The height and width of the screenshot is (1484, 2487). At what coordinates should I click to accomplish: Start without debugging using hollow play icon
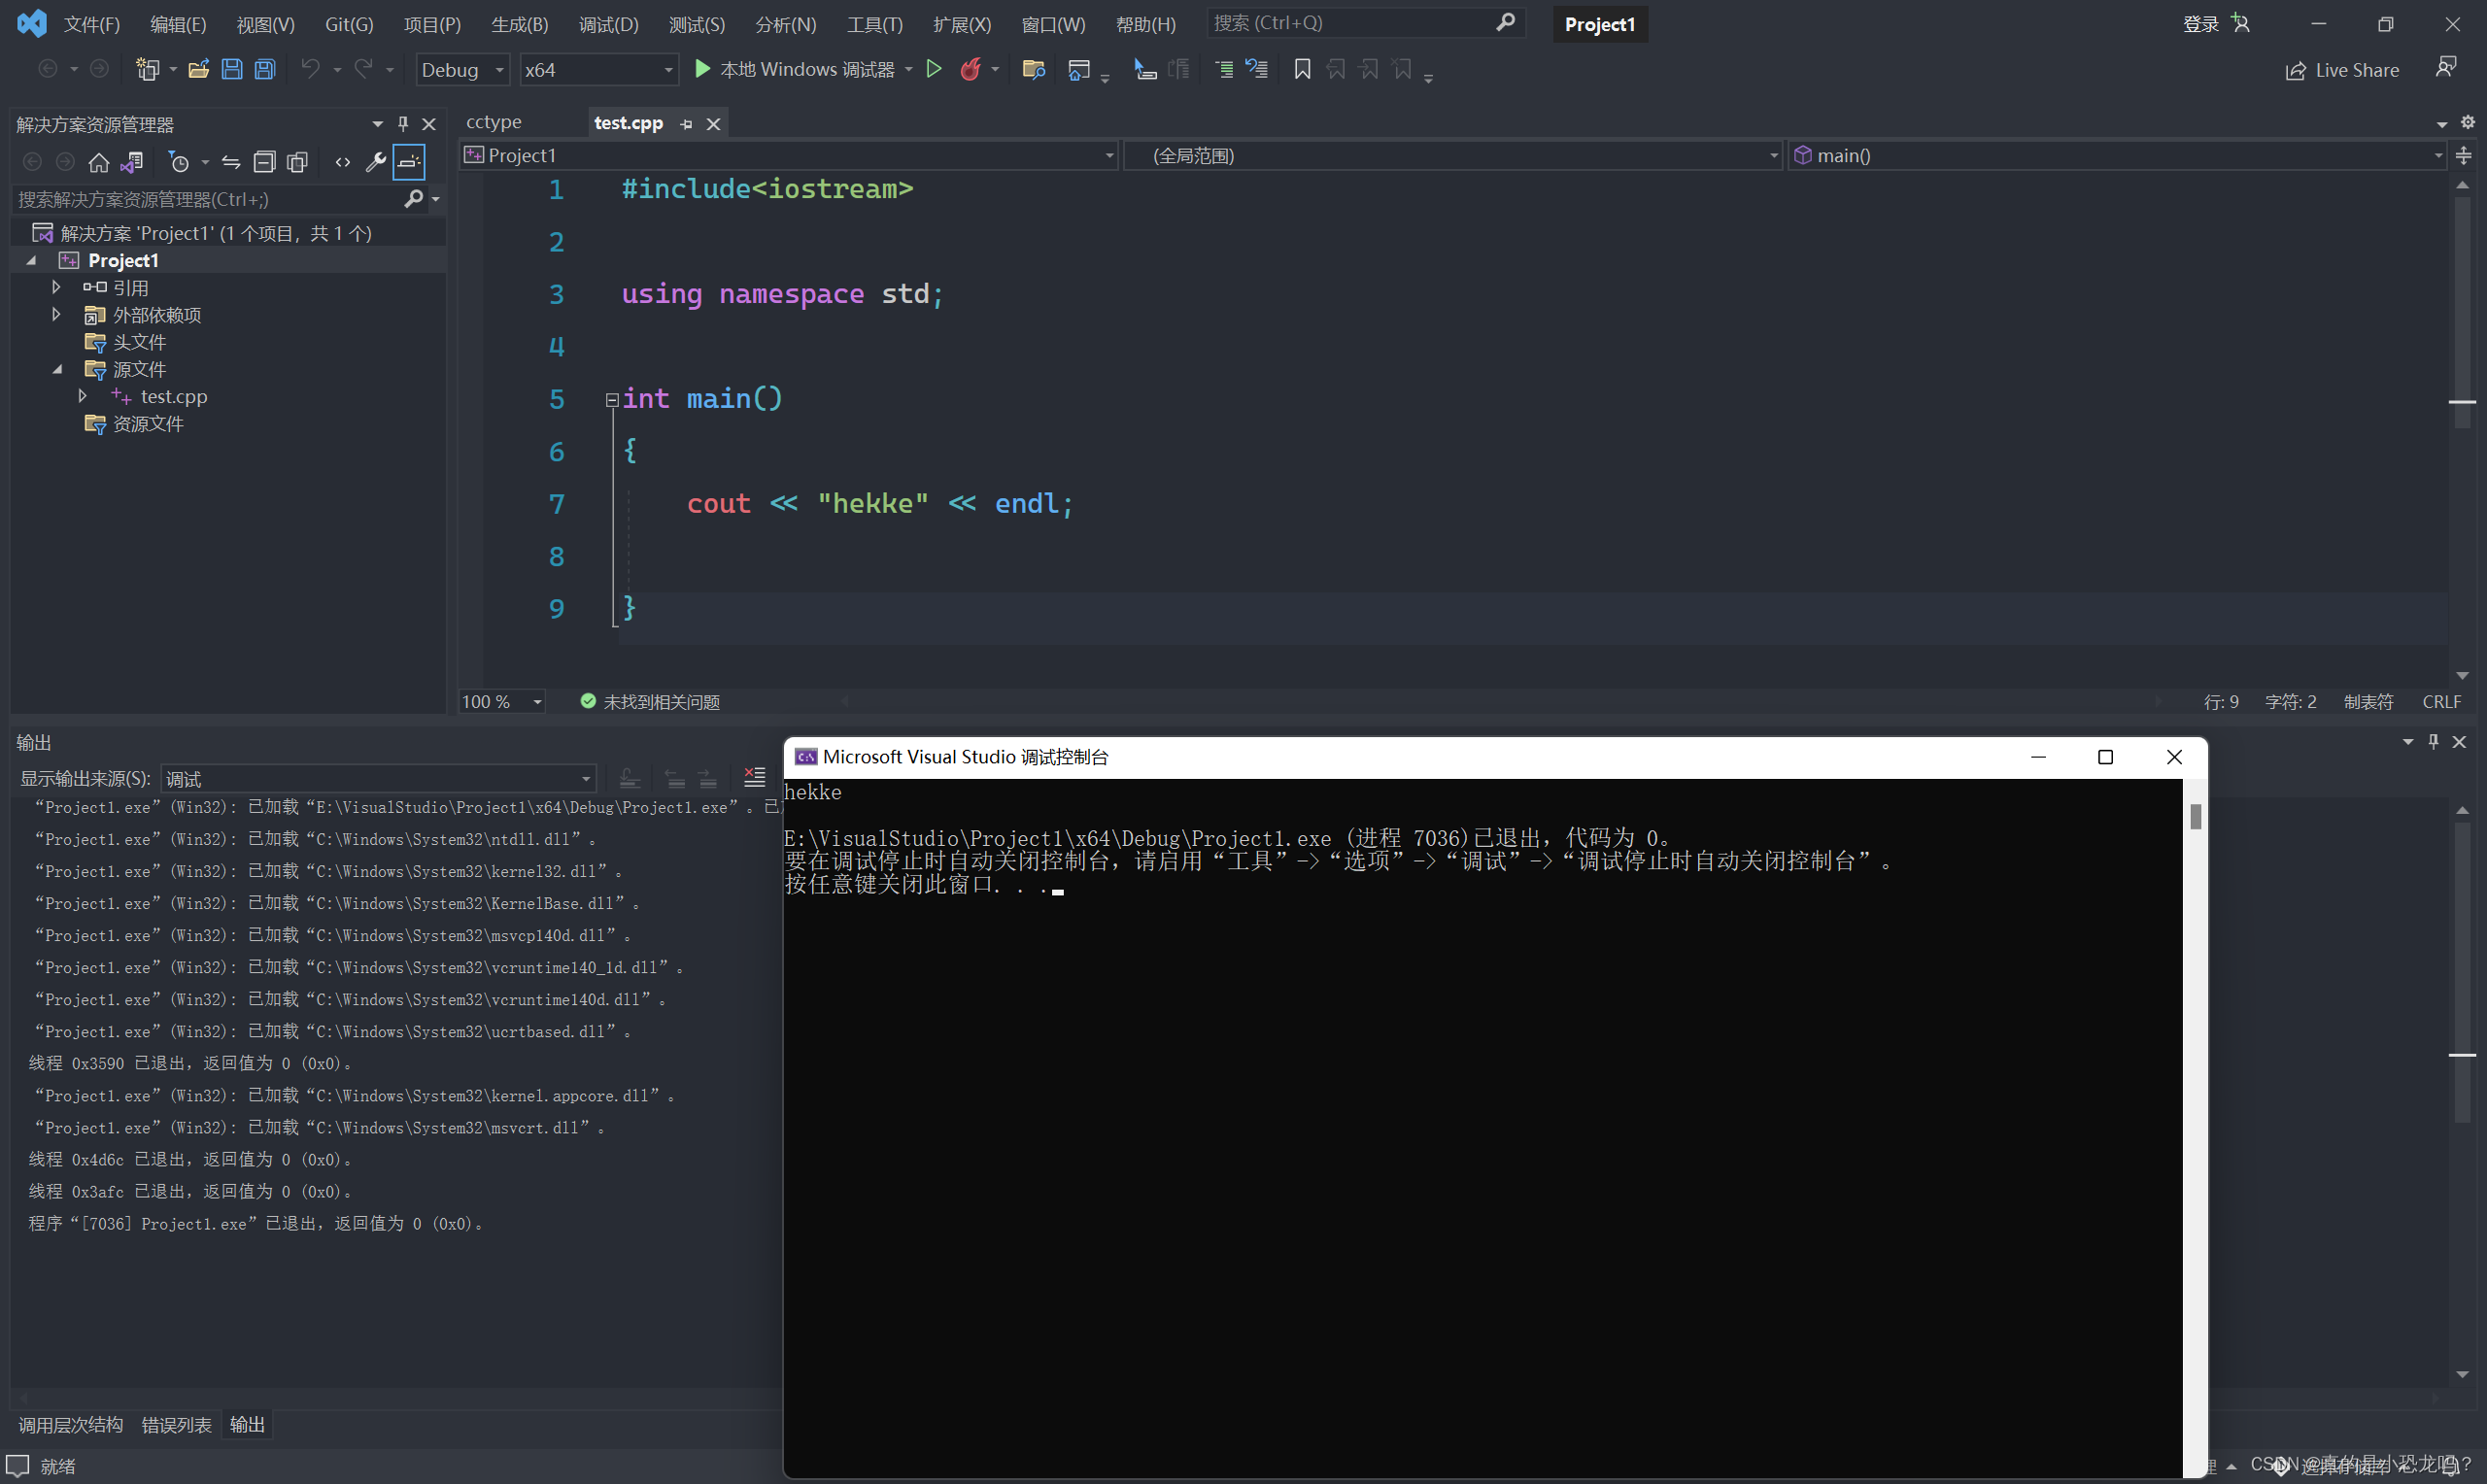[933, 69]
